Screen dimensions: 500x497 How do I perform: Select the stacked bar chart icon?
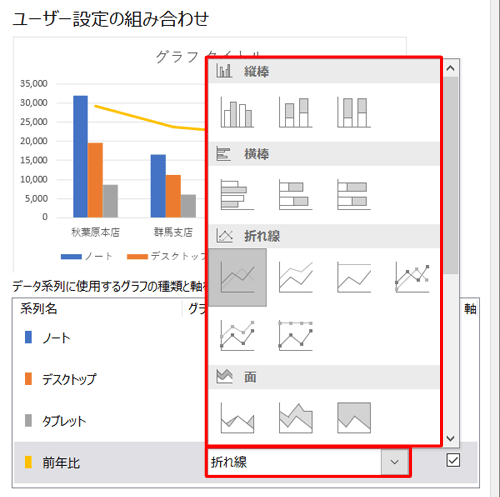296,195
